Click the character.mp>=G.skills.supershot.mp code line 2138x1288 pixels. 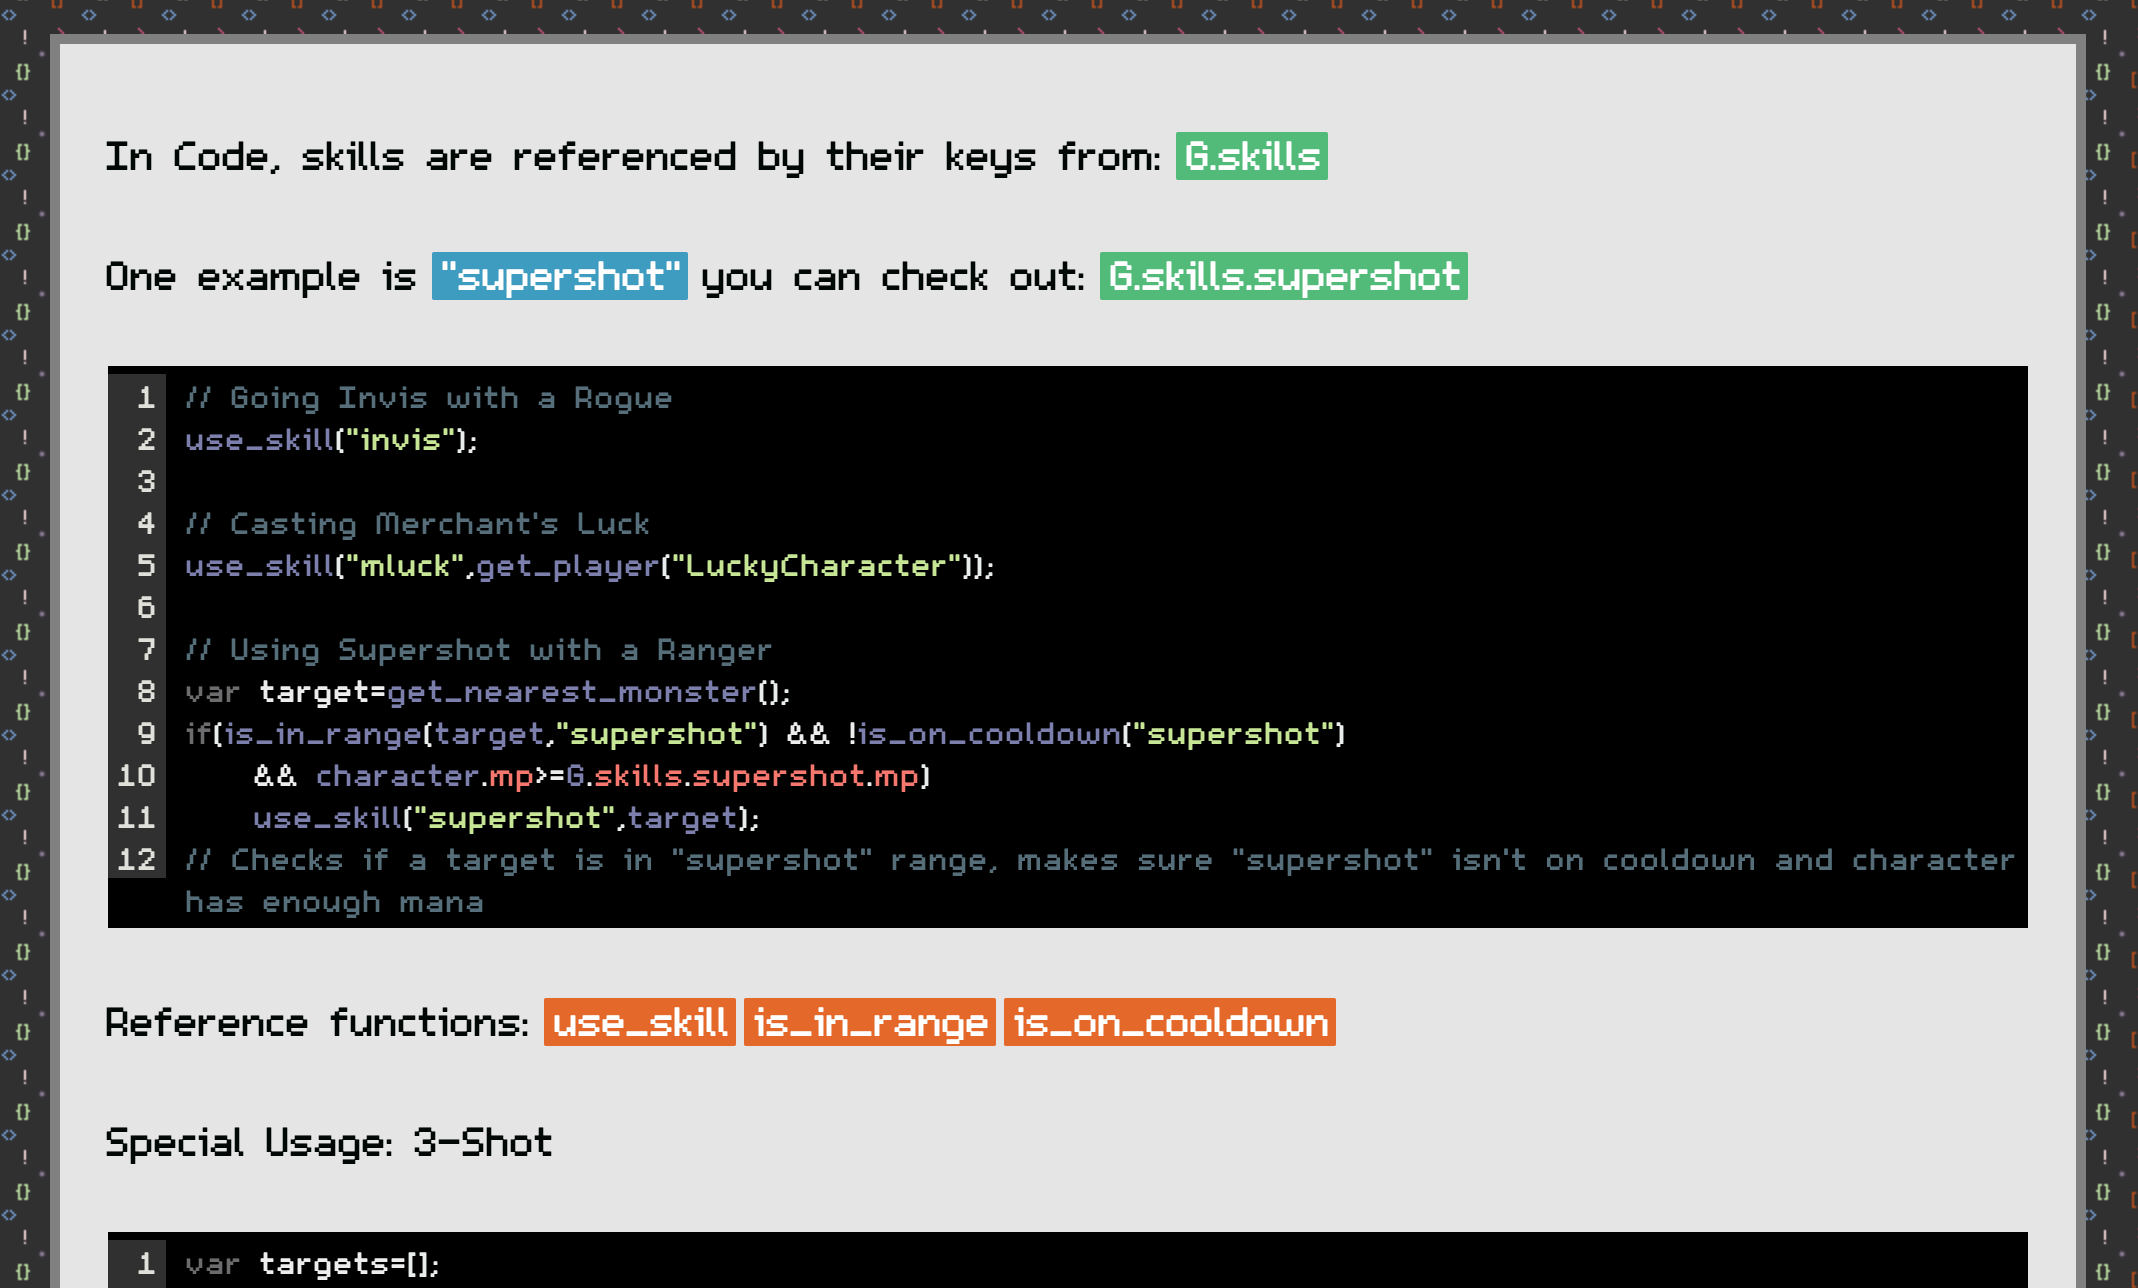[x=591, y=776]
